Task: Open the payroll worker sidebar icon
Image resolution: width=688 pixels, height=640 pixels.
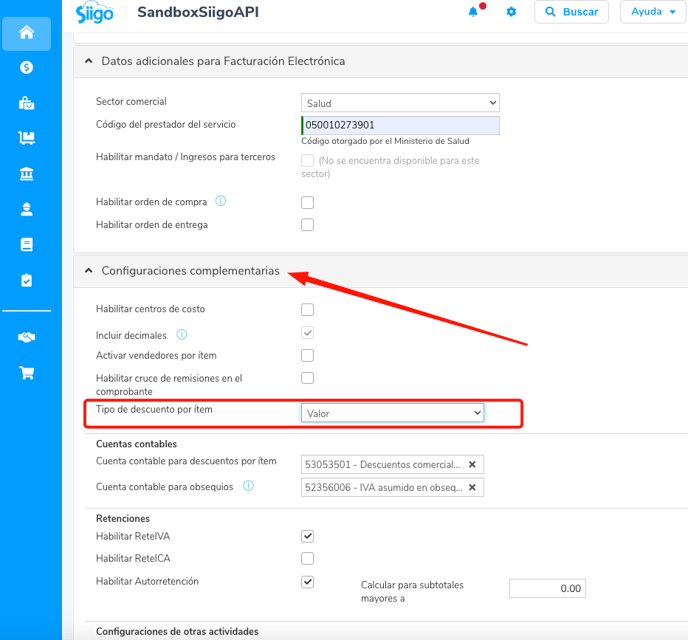Action: (x=26, y=209)
